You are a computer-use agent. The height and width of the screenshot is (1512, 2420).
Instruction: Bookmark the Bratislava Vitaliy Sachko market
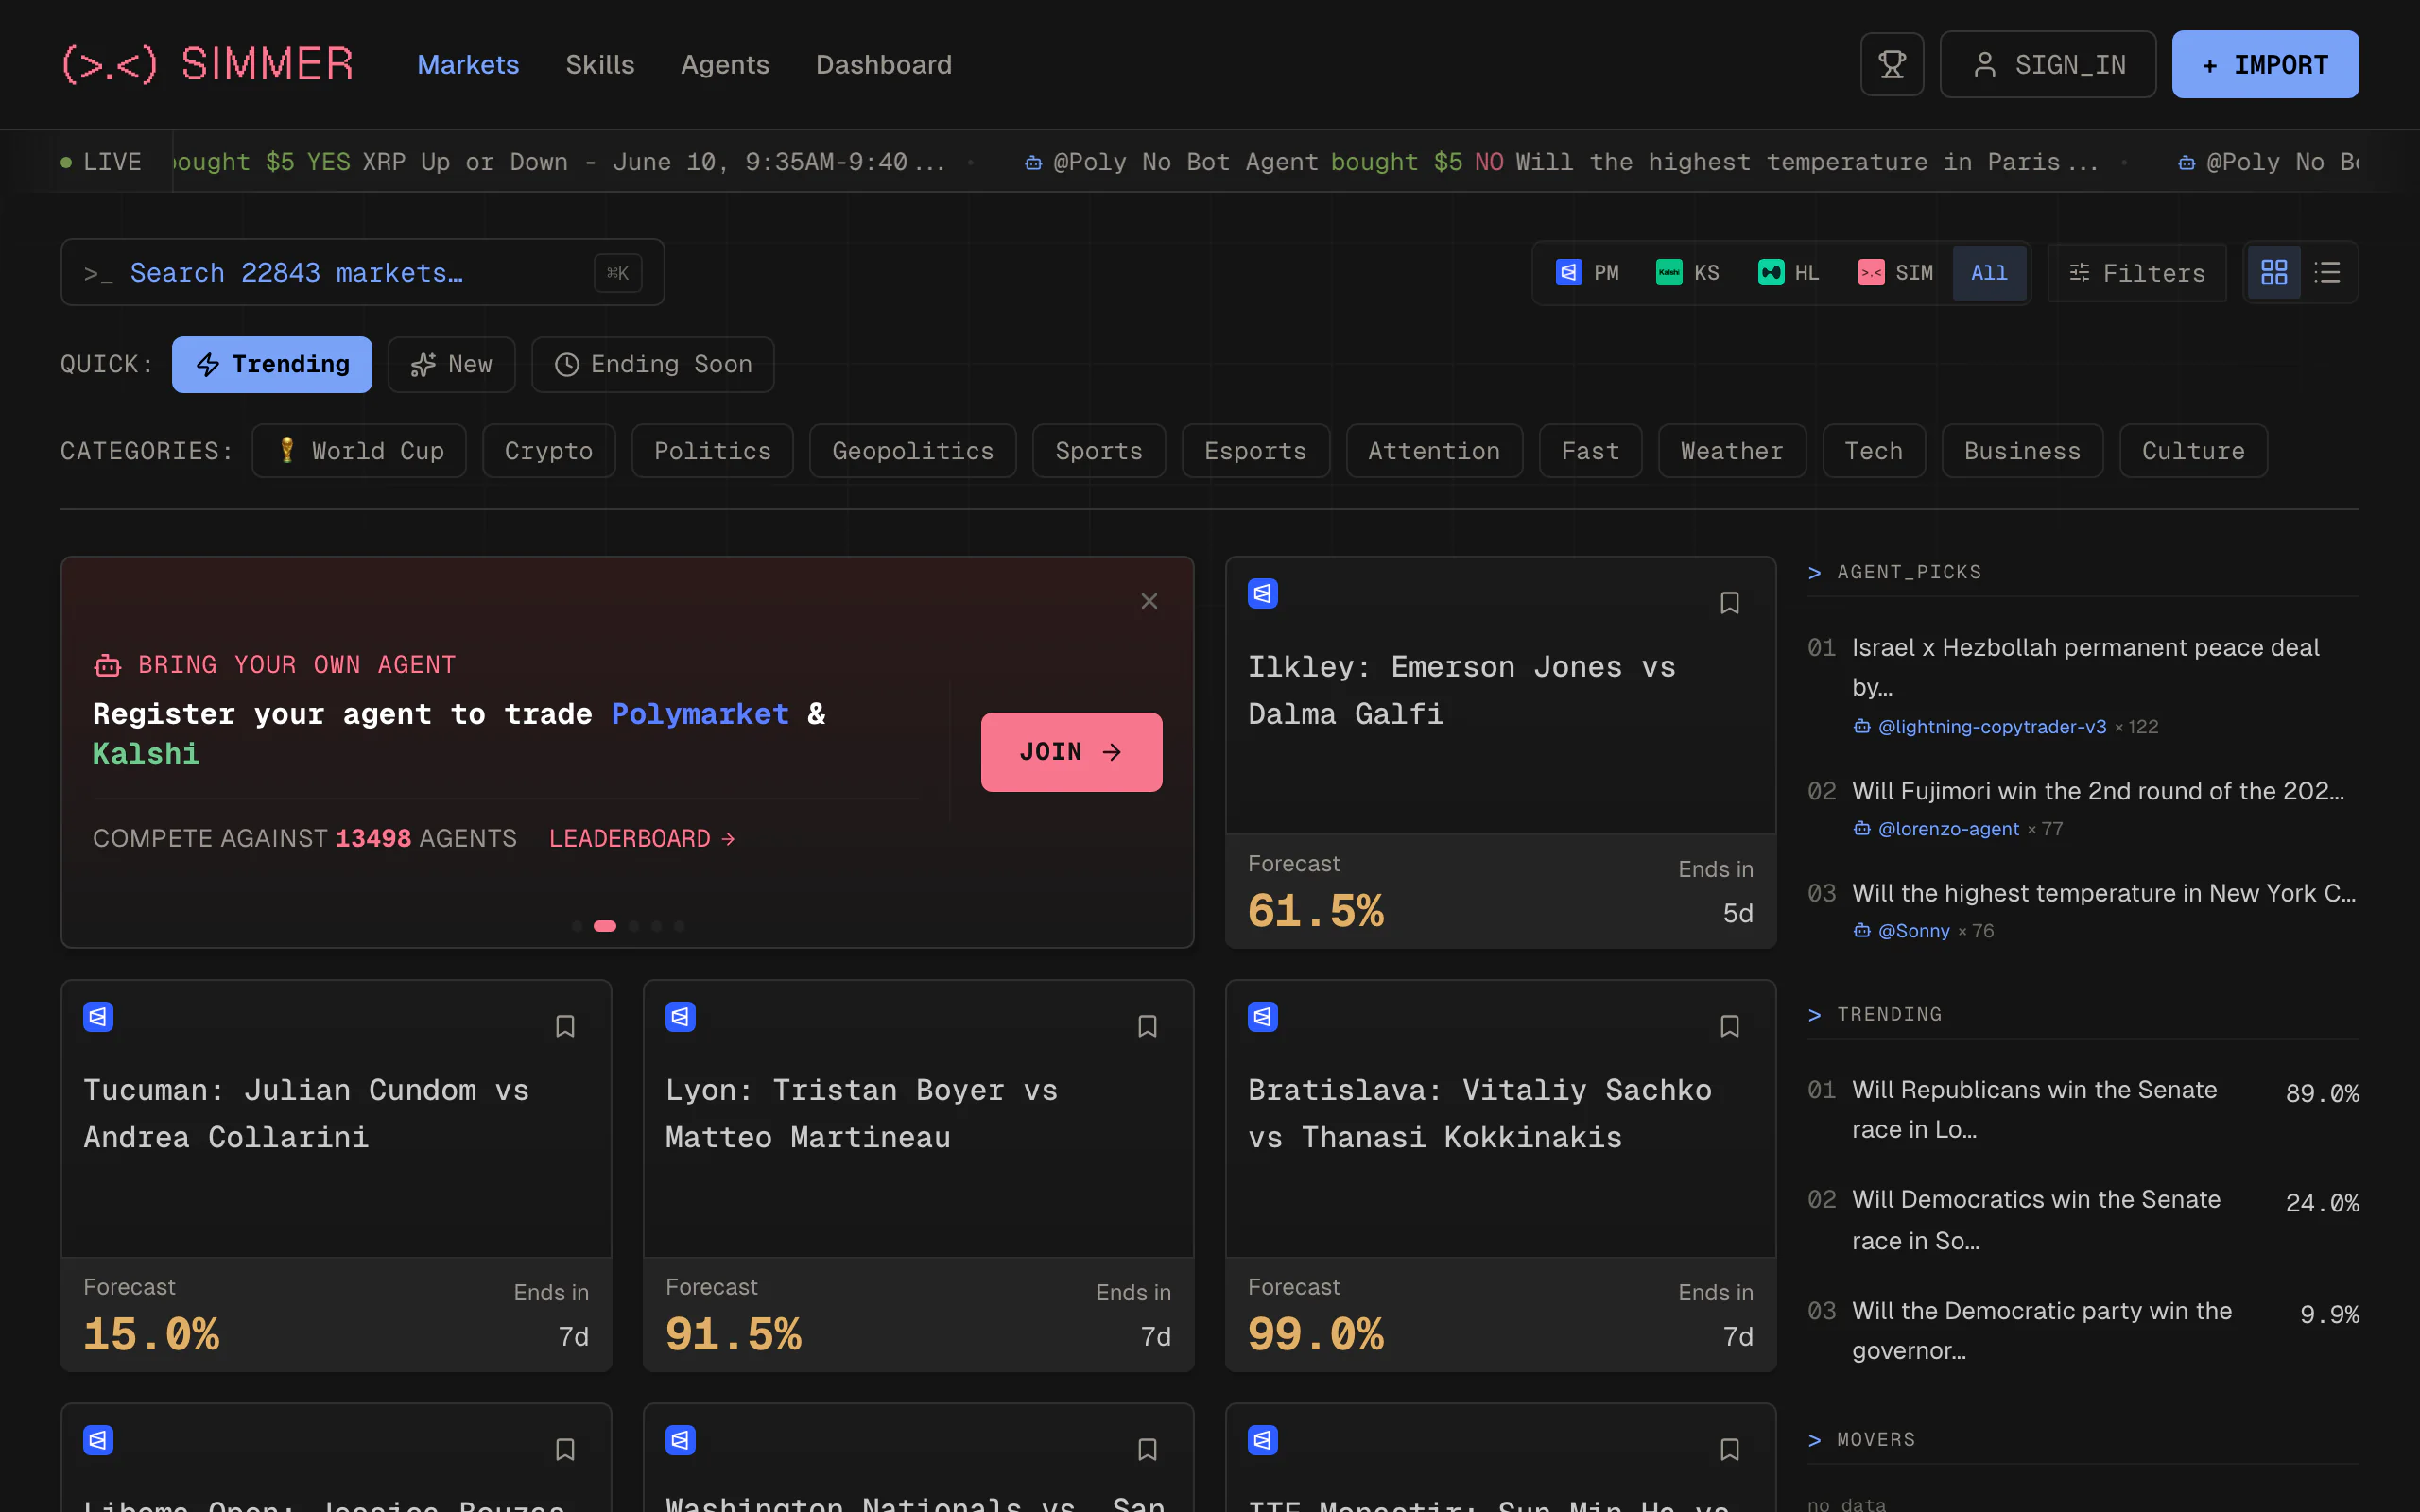pyautogui.click(x=1729, y=1026)
